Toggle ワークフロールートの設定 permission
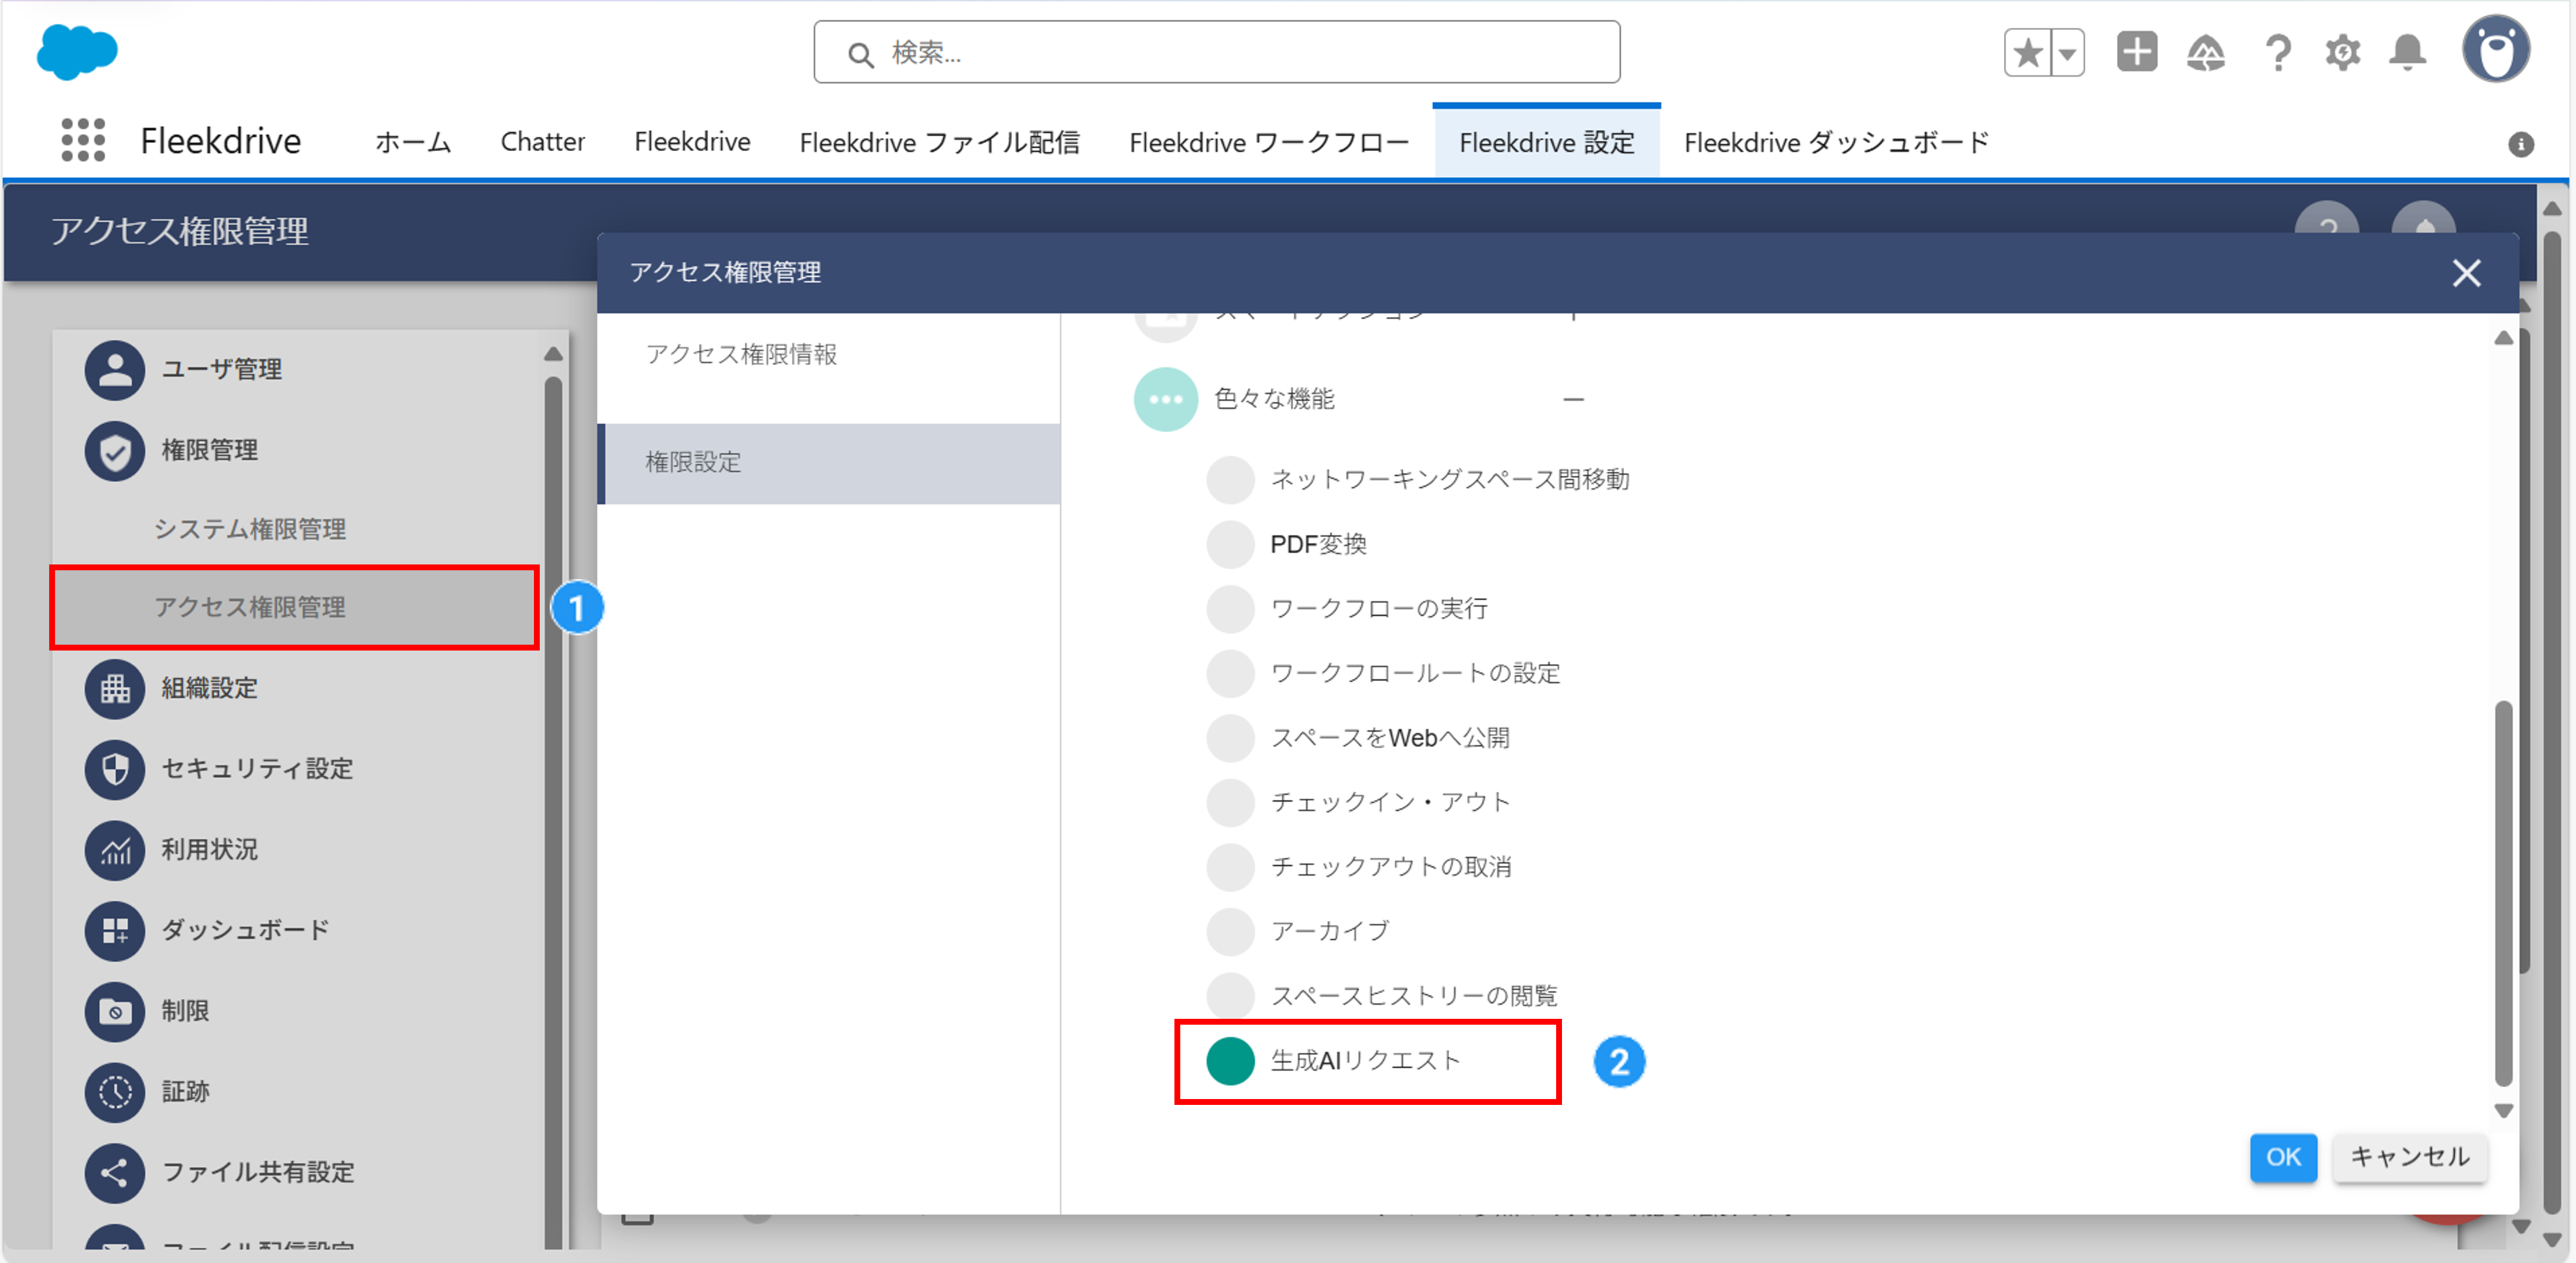 point(1230,673)
